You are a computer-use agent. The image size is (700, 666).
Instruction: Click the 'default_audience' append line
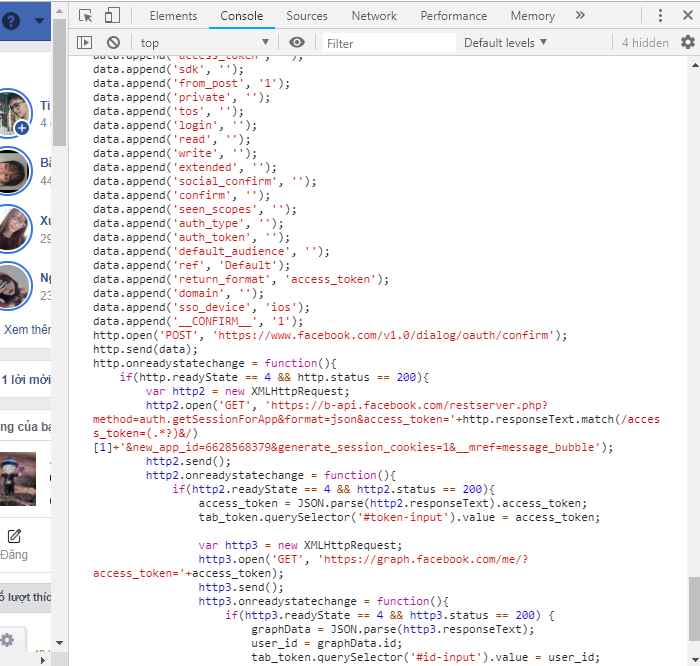(211, 251)
